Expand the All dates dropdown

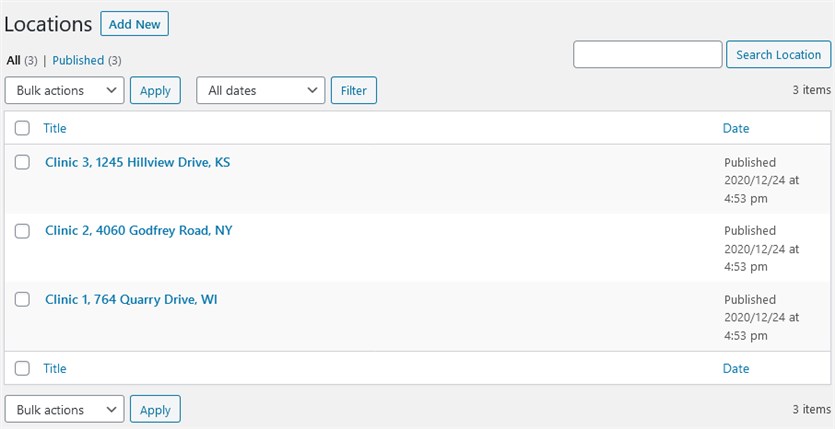click(x=260, y=90)
